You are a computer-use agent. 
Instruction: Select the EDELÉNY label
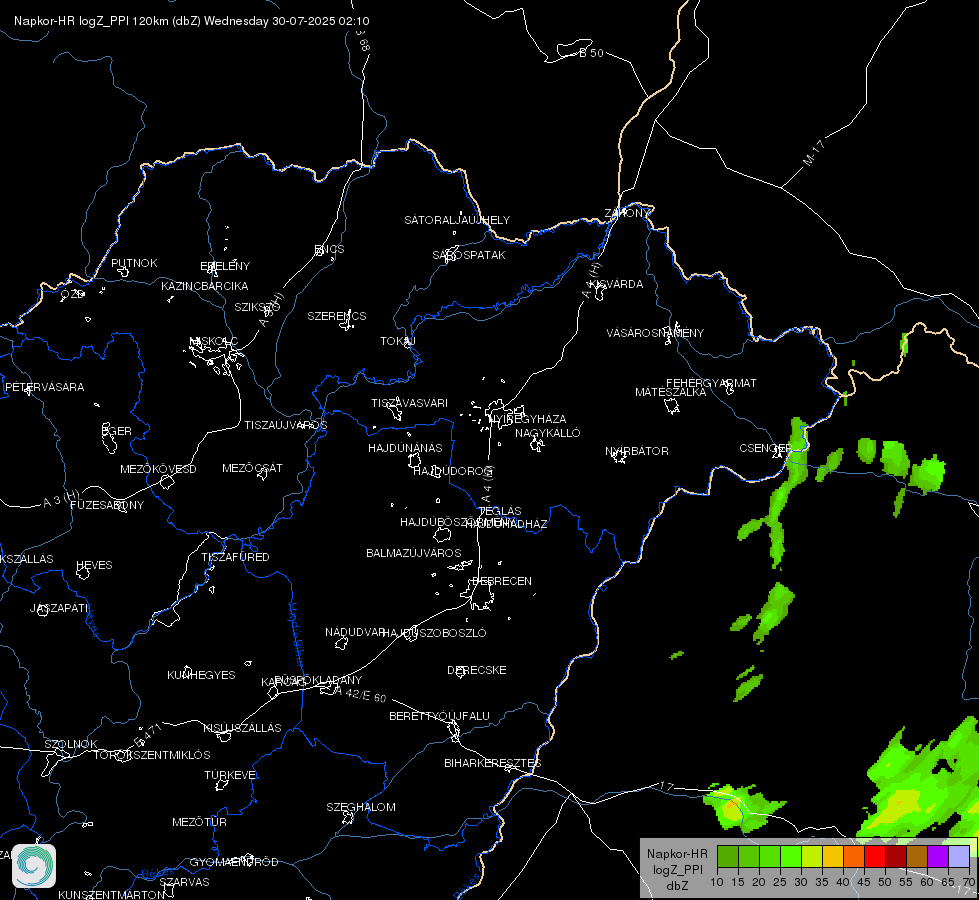coord(225,266)
